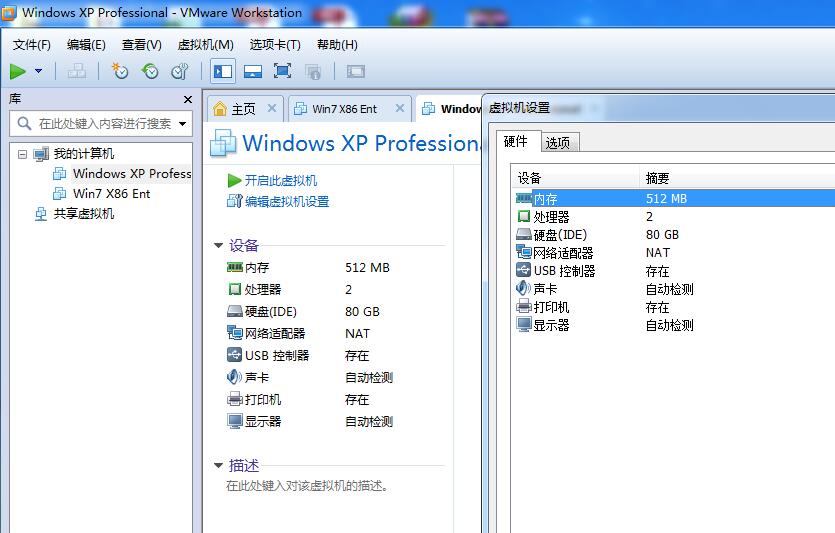The height and width of the screenshot is (533, 835).
Task: Open the snapshot manager icon
Action: click(180, 71)
